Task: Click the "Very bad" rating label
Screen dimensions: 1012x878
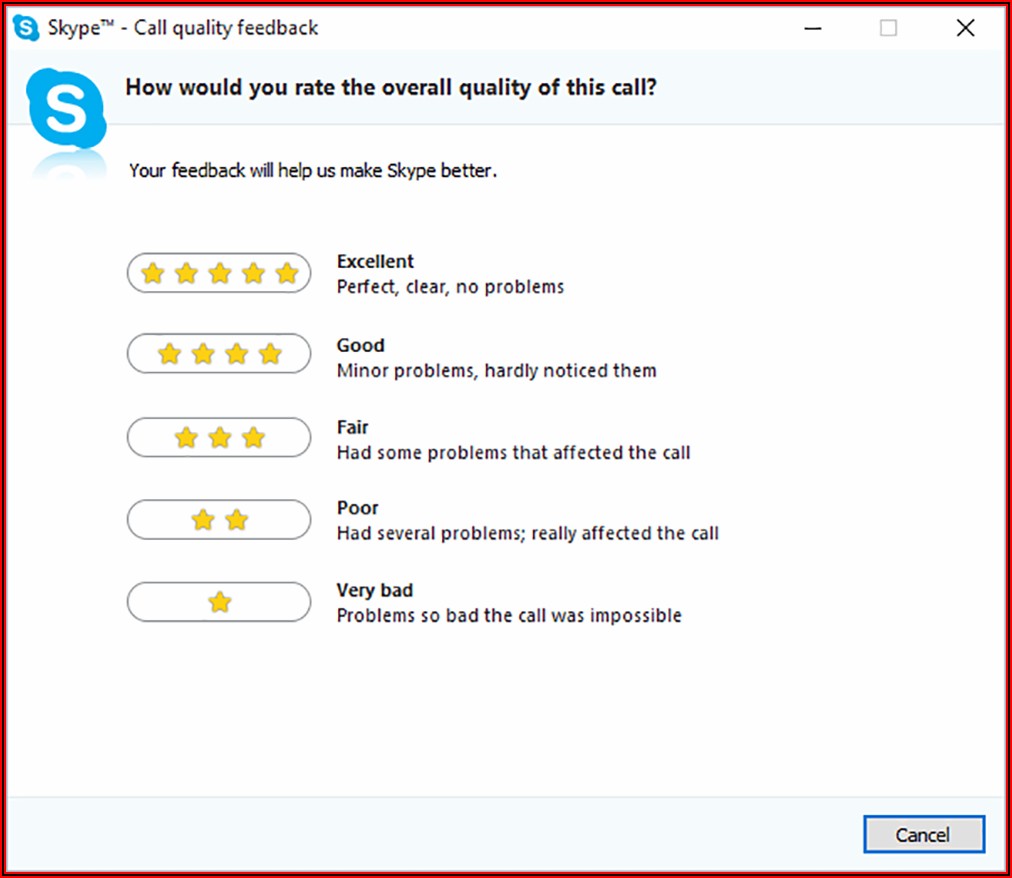Action: click(x=375, y=590)
